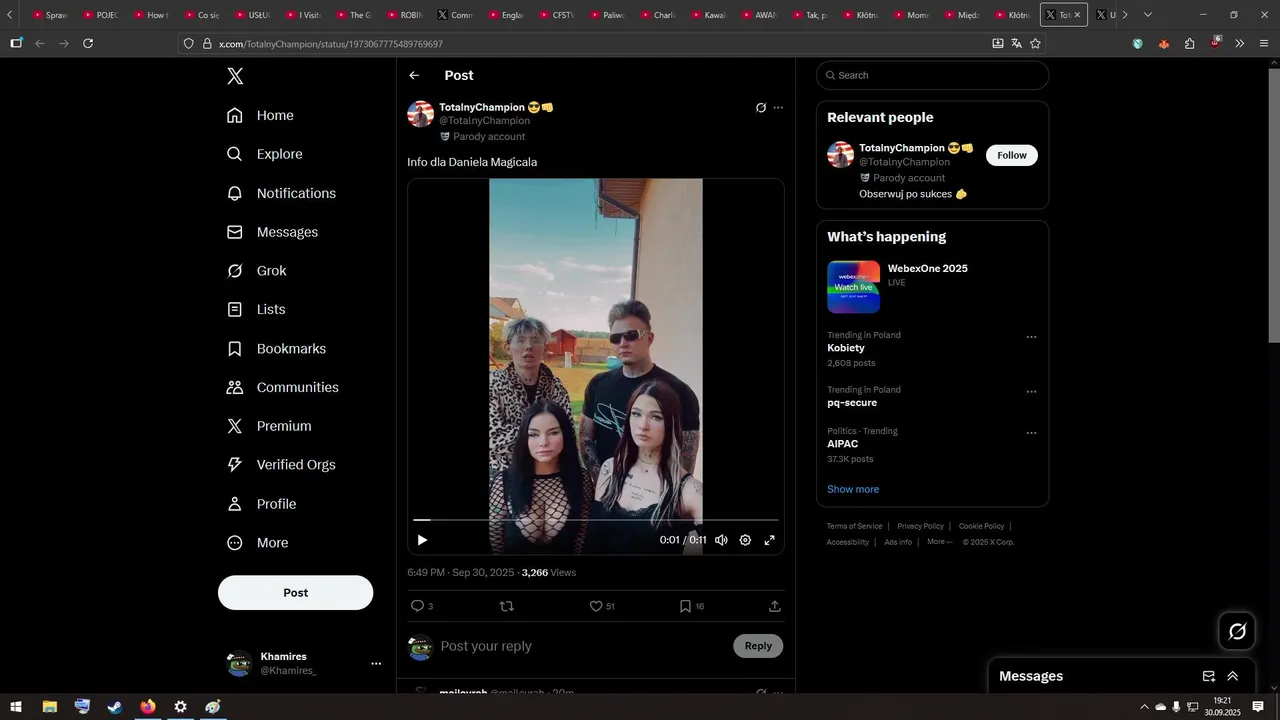The image size is (1280, 720).
Task: Click the Bookmarks bookmark icon in sidebar
Action: [x=235, y=349]
